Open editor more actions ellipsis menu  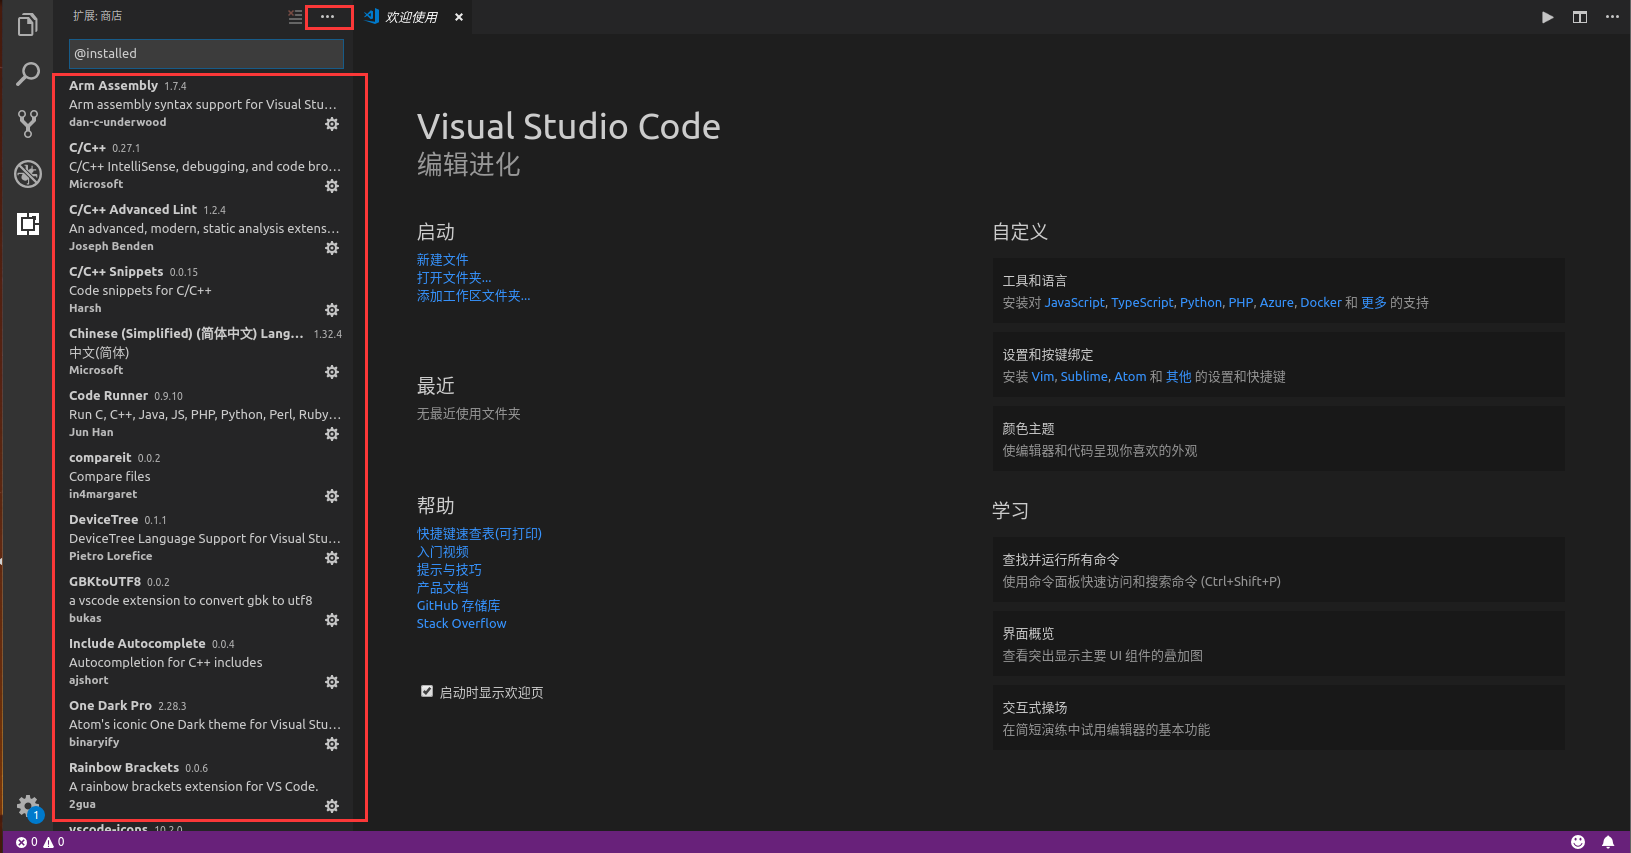1612,17
